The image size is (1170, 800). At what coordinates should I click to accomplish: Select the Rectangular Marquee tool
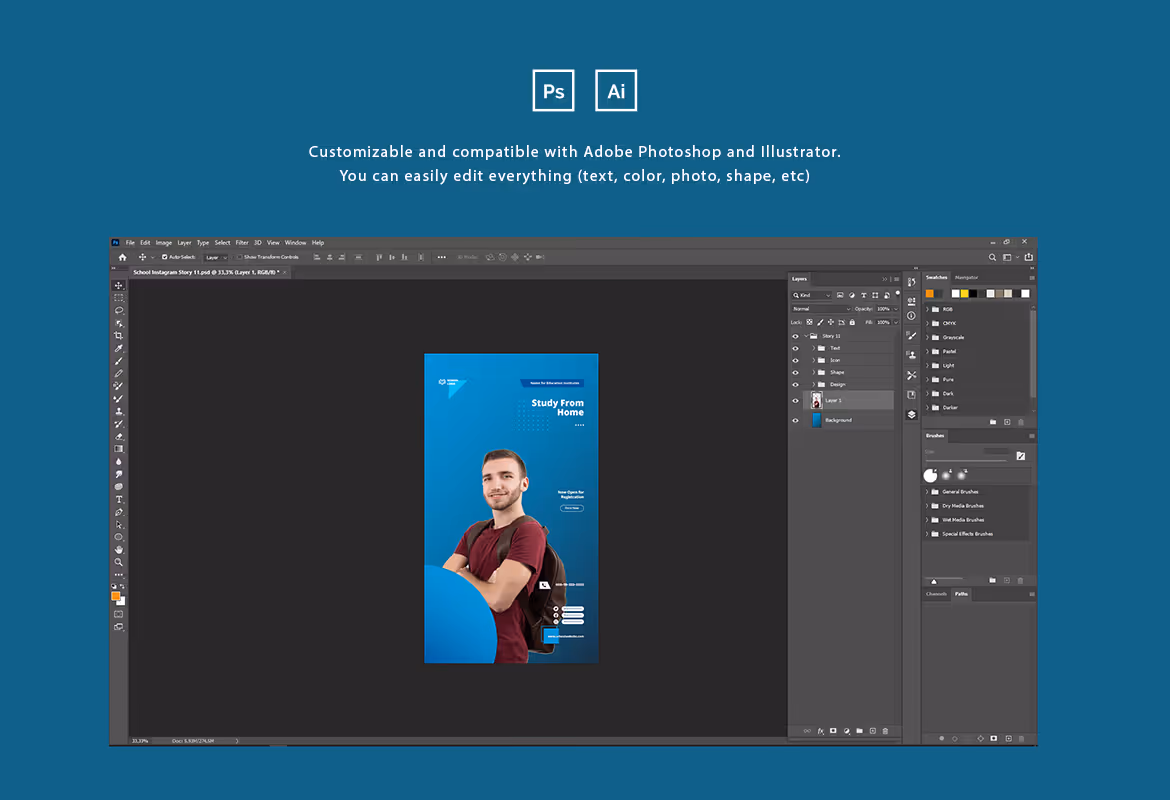[x=119, y=298]
